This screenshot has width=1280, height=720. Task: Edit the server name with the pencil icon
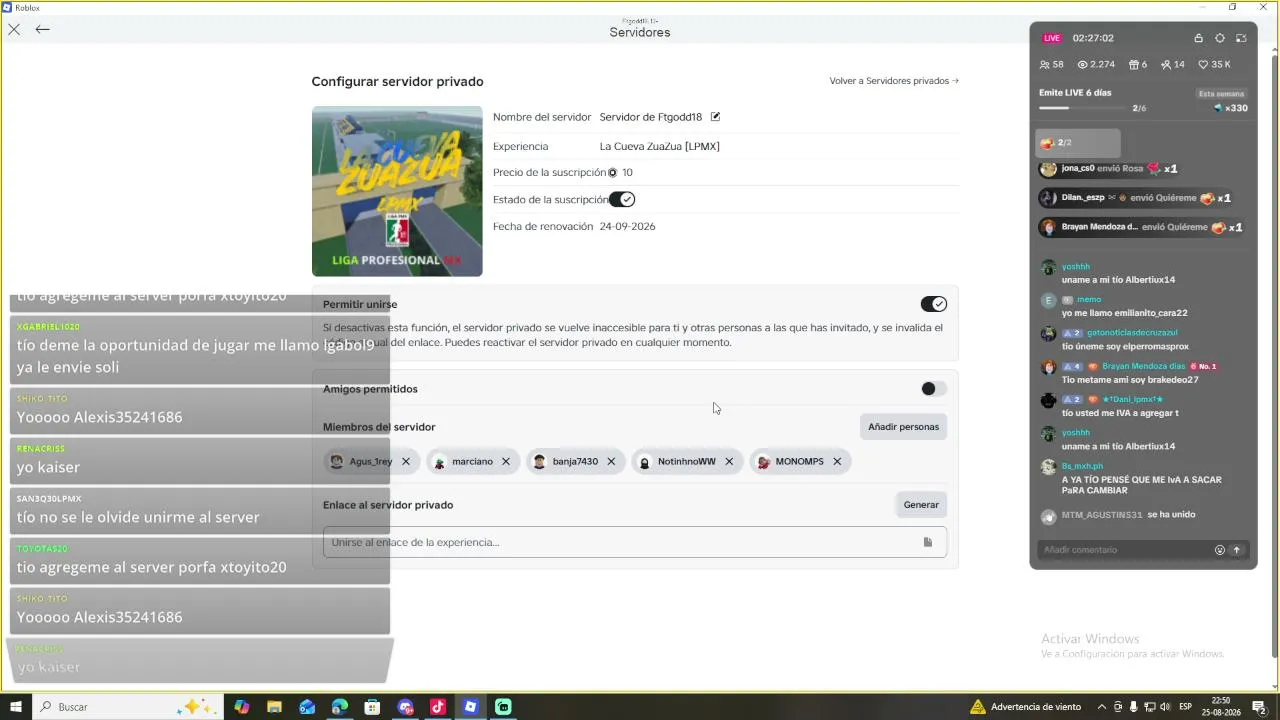715,117
